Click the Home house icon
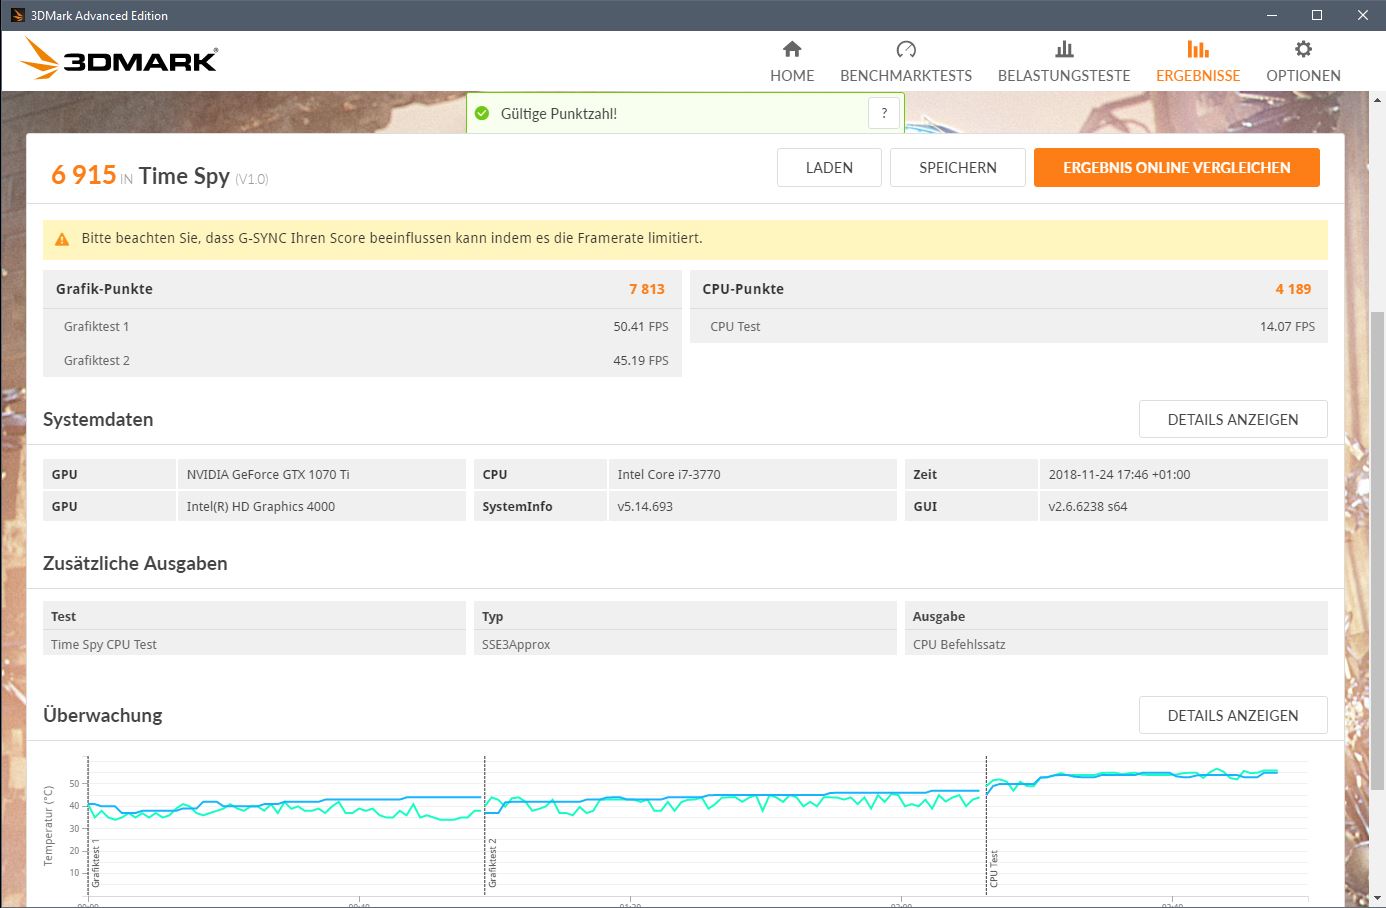The image size is (1386, 908). coord(792,49)
